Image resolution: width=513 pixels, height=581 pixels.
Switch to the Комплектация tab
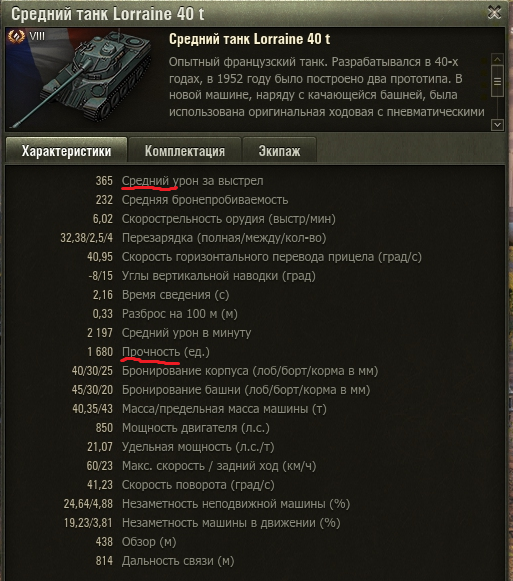pyautogui.click(x=185, y=150)
